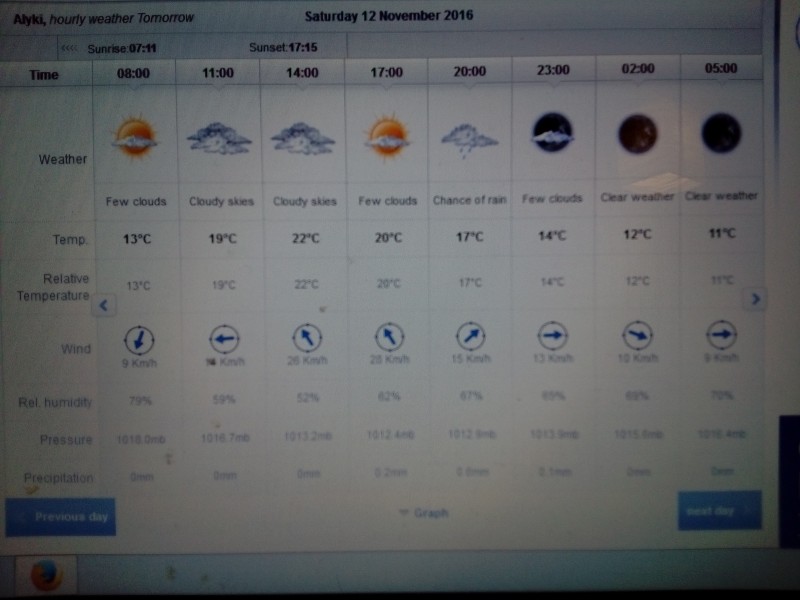Click the 'Wind' row label
This screenshot has height=600, width=800.
[76, 349]
